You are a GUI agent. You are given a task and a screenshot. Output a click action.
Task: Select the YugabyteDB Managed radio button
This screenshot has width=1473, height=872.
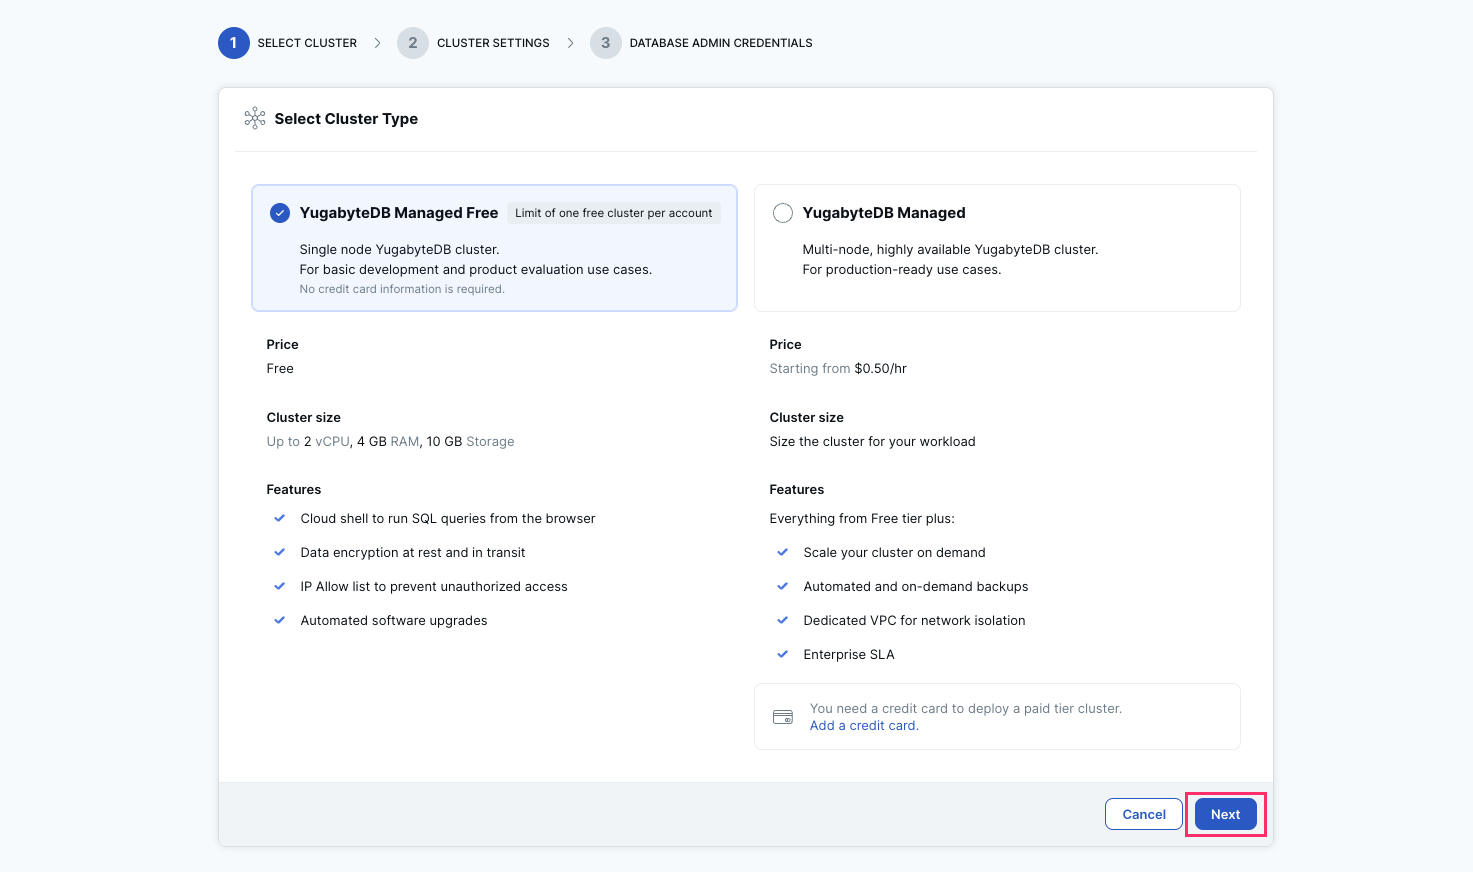coord(783,212)
